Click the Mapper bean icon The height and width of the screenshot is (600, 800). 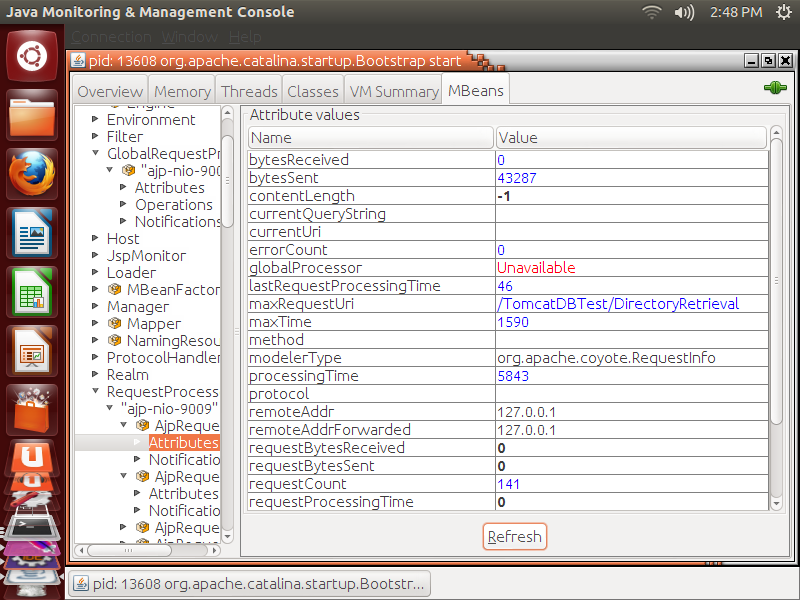pyautogui.click(x=115, y=323)
